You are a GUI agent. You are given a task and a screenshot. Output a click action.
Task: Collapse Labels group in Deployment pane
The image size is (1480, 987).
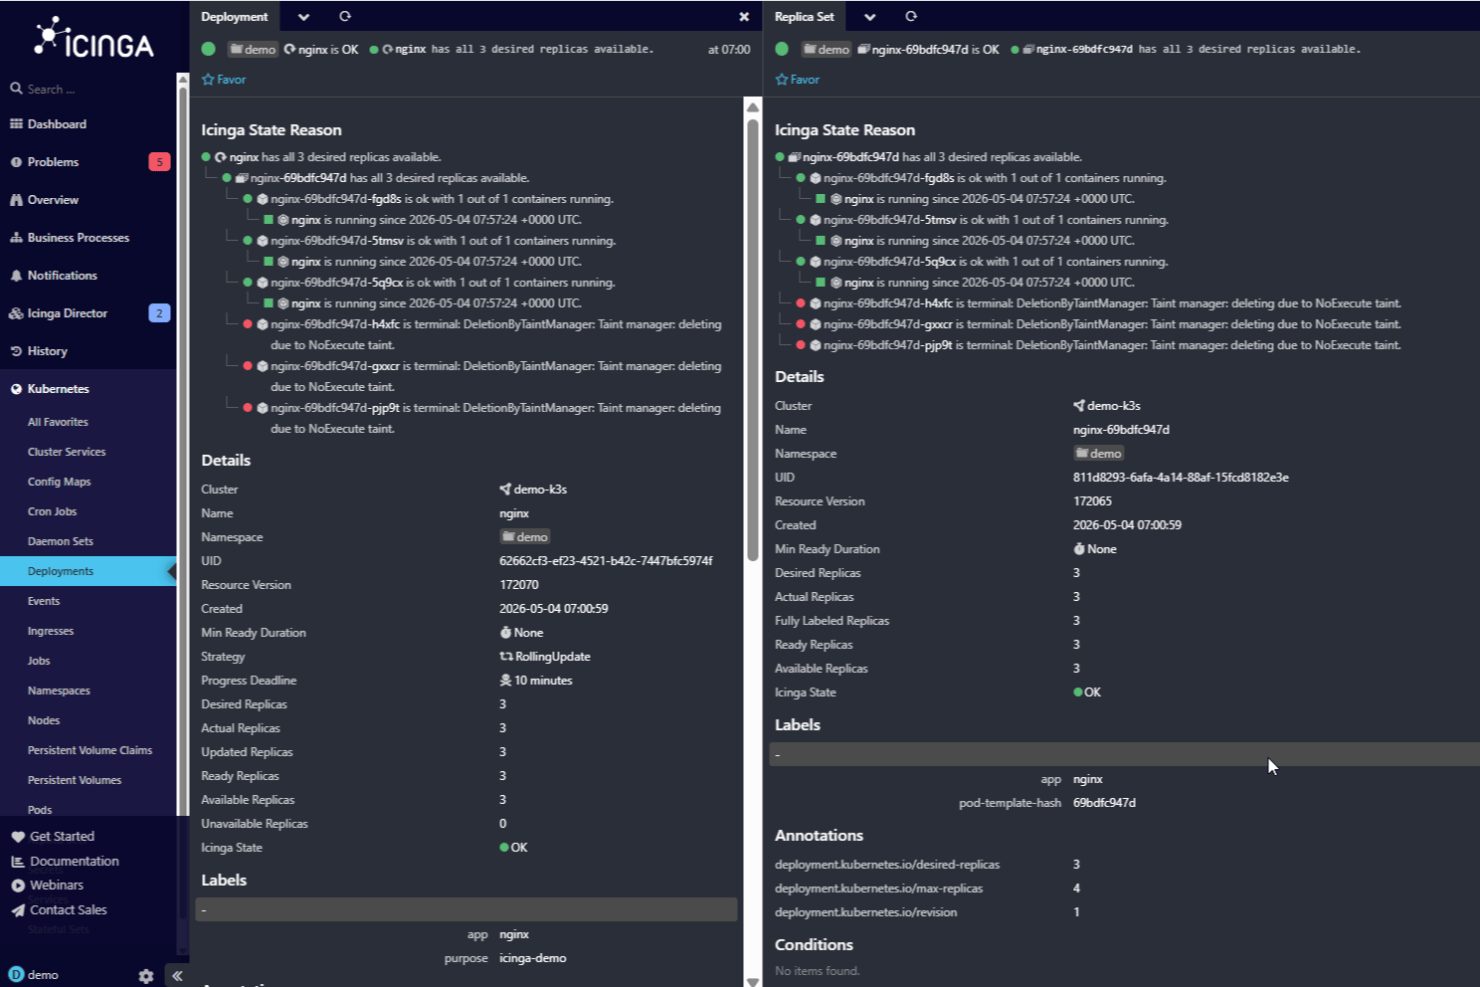(467, 909)
